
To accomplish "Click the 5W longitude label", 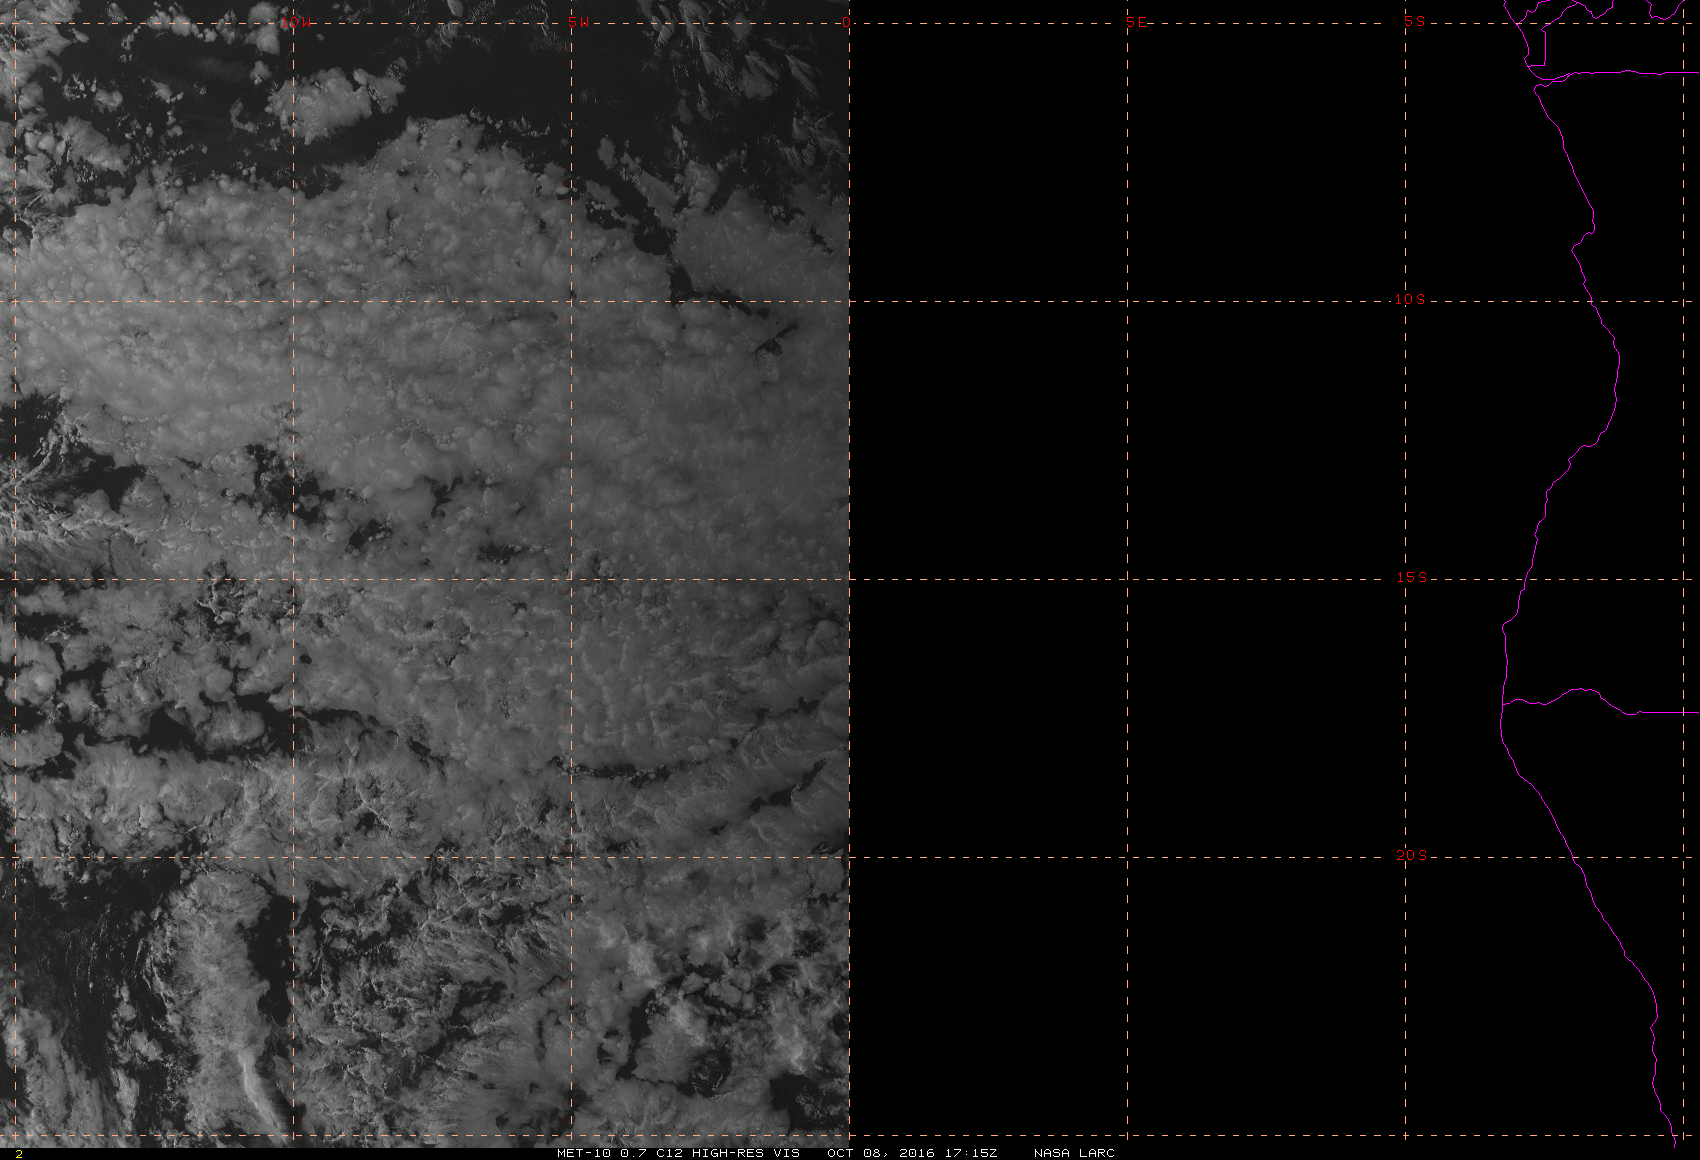I will (577, 22).
